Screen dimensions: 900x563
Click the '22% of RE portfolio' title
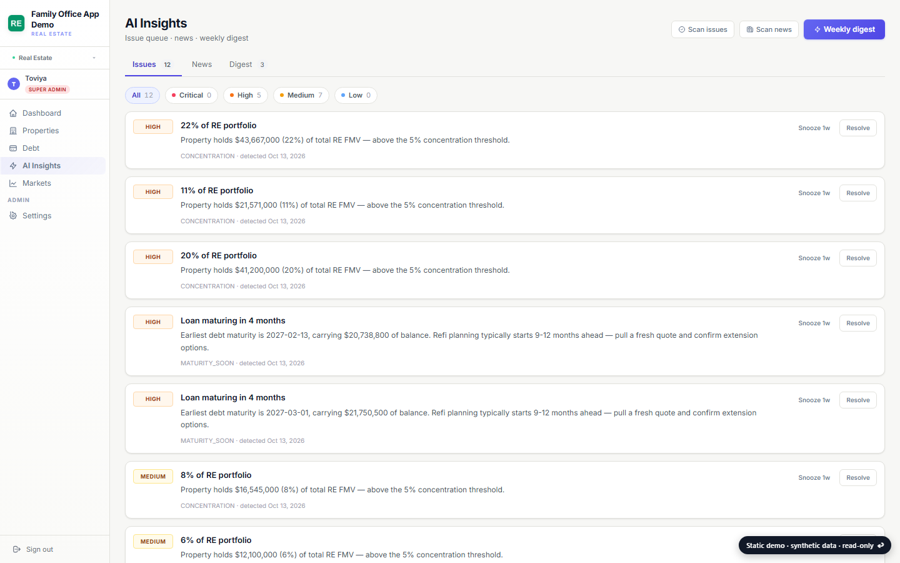pyautogui.click(x=218, y=125)
